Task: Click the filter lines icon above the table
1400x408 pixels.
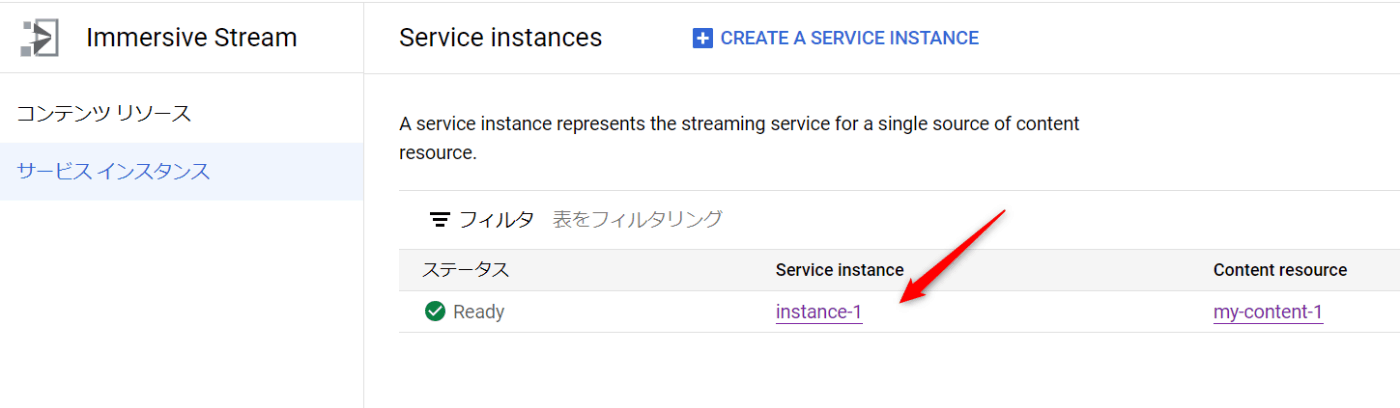Action: click(x=439, y=219)
